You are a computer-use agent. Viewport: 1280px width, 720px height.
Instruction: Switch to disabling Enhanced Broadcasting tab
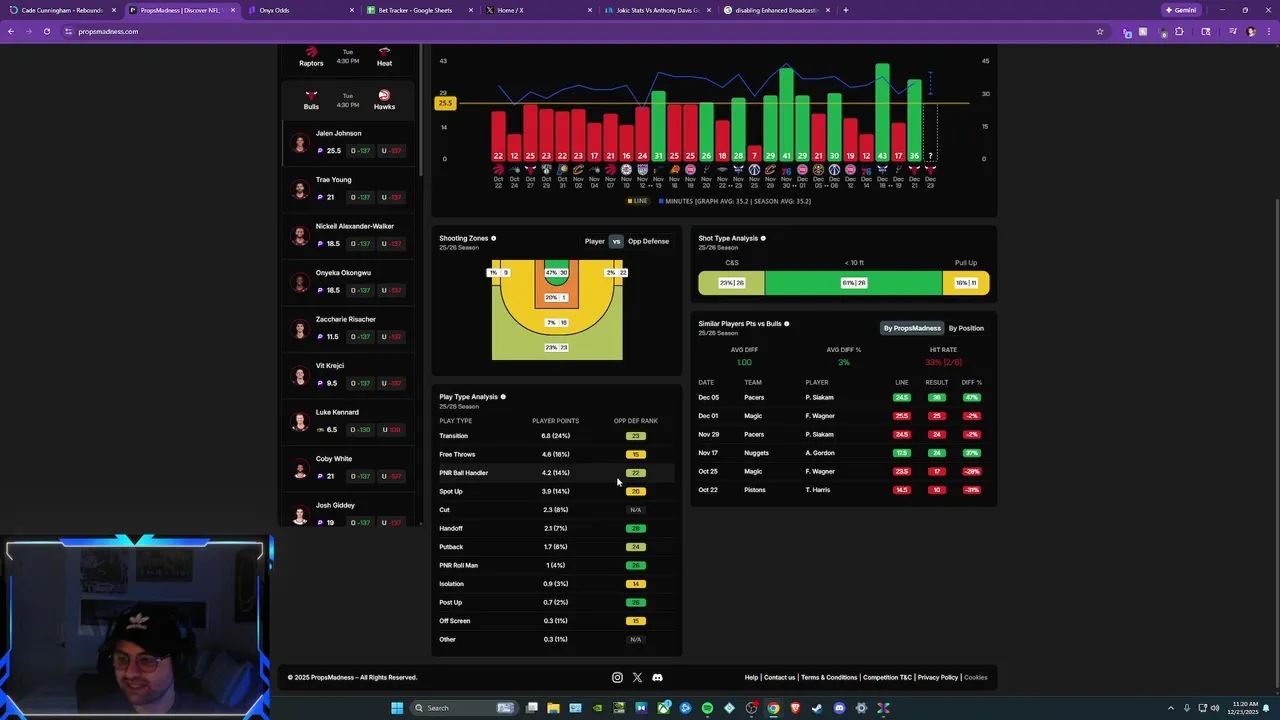[x=776, y=10]
